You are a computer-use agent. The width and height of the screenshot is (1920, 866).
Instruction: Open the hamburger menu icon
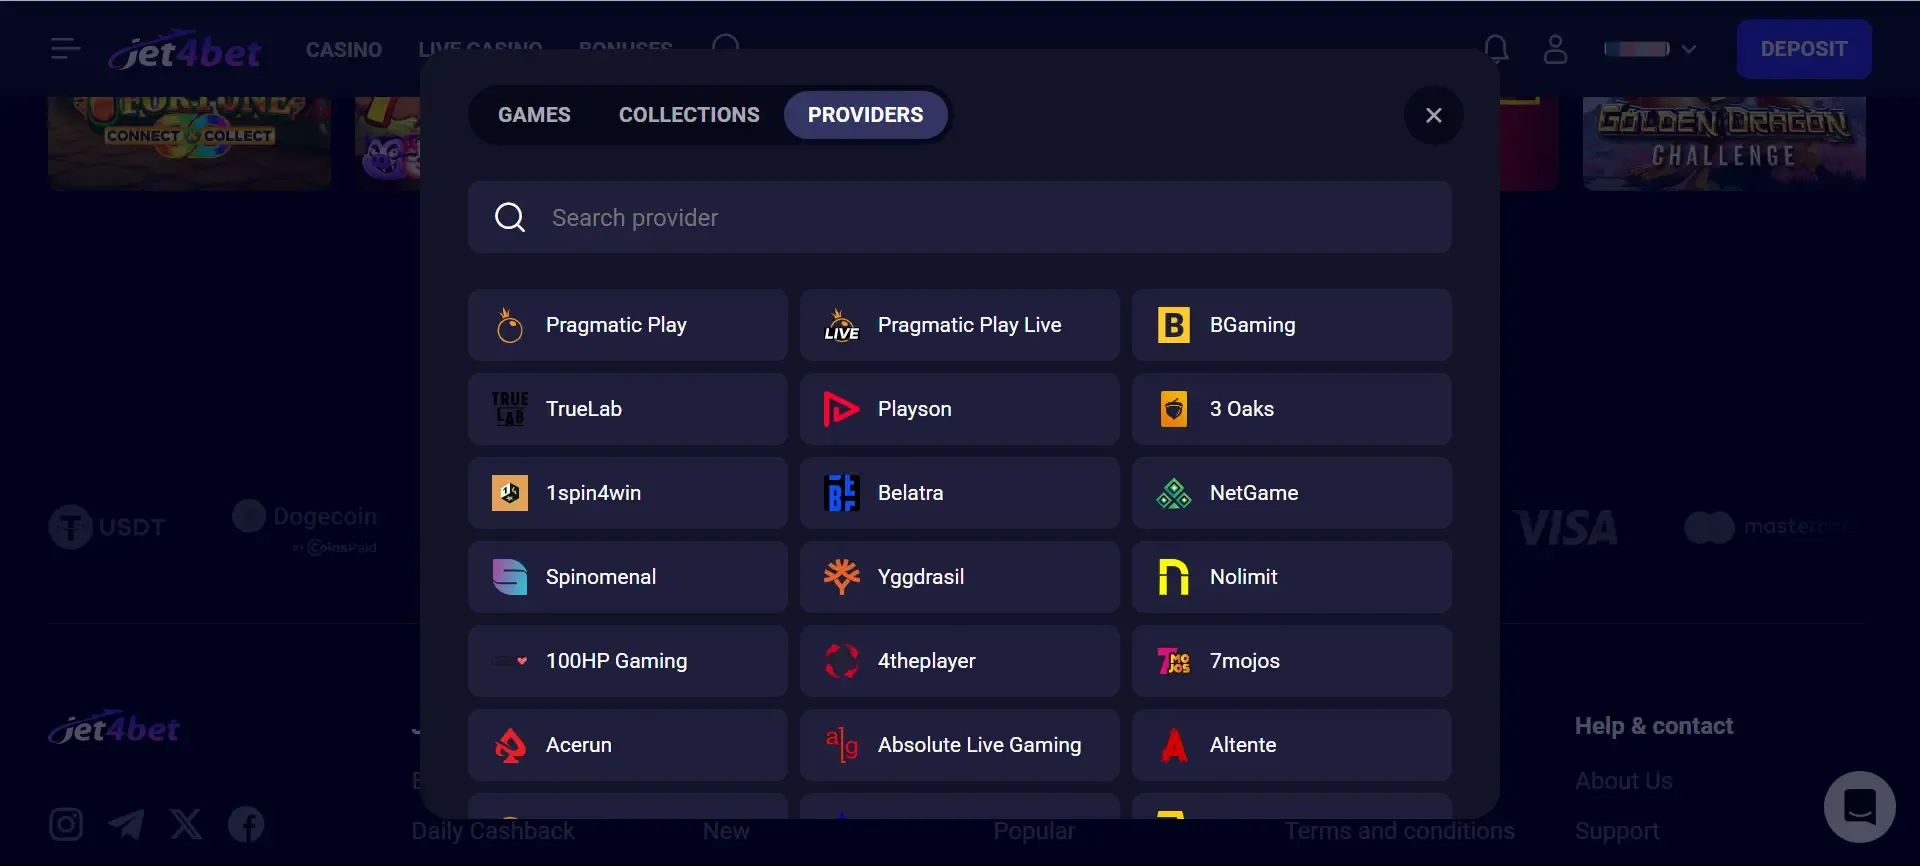click(x=65, y=49)
